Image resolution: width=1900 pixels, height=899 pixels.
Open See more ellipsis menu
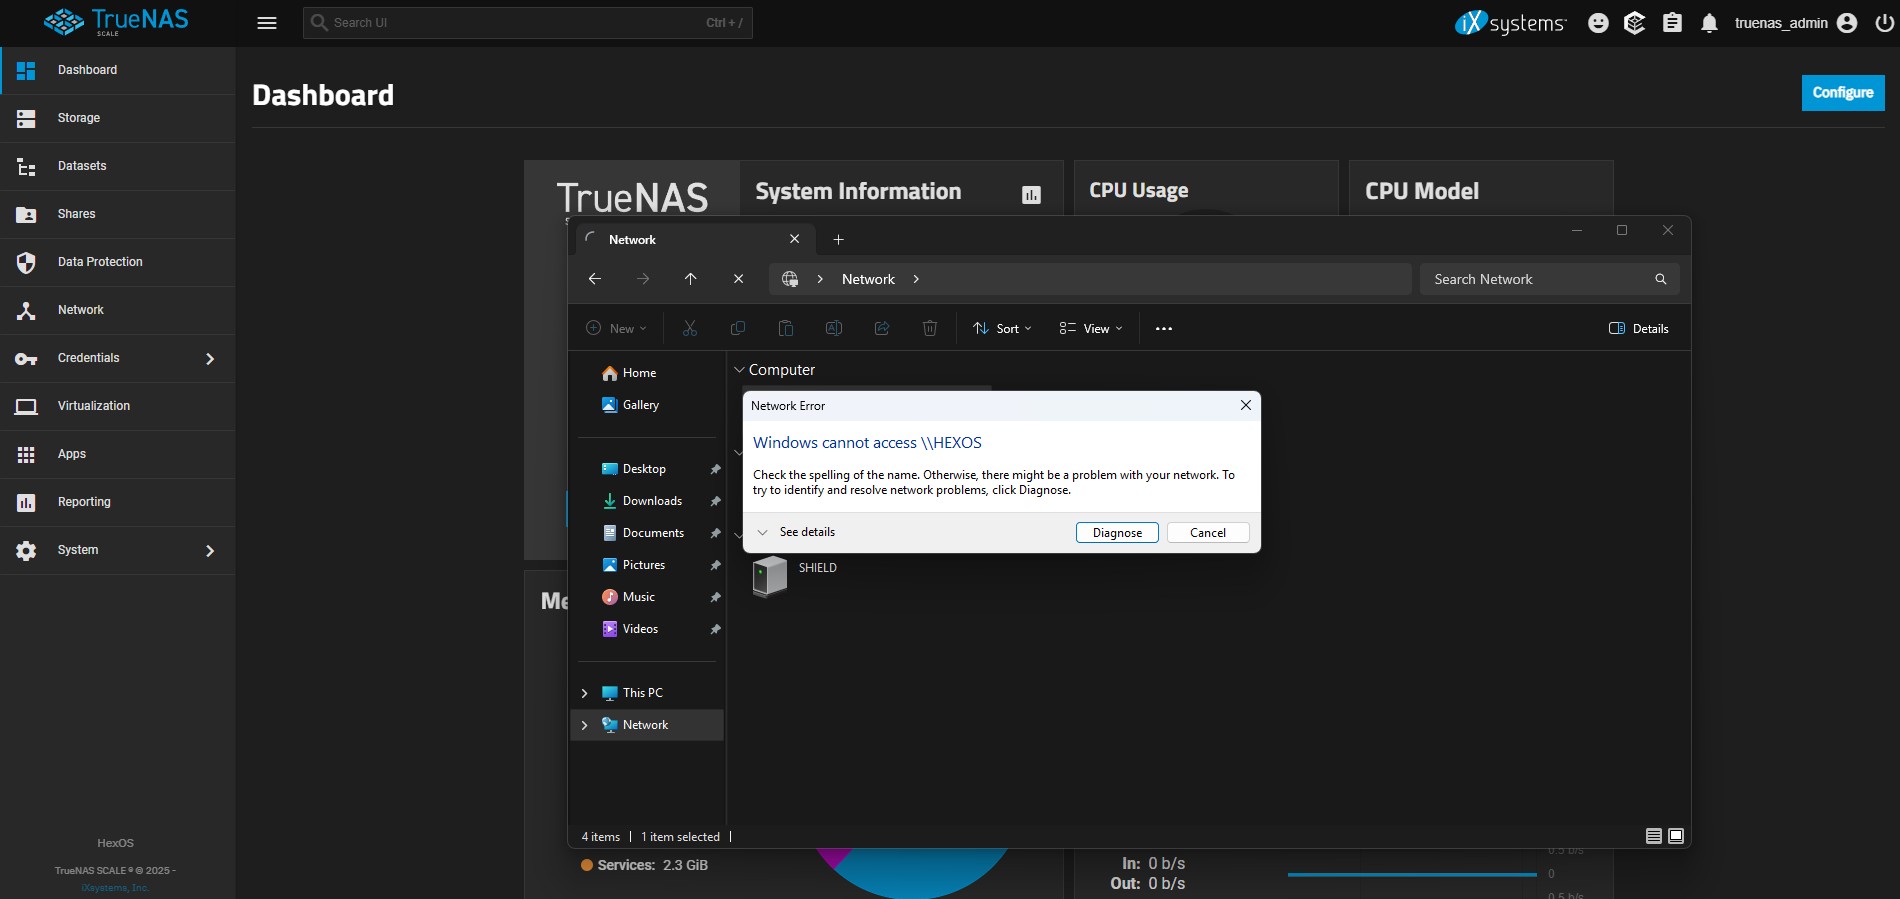click(x=1164, y=328)
